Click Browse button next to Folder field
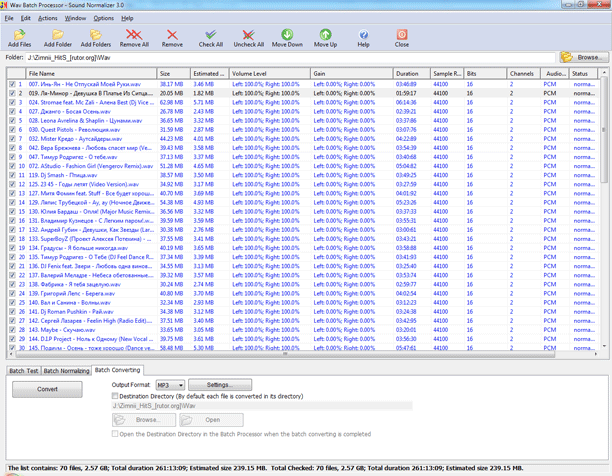Screen dimensions: 612x476 [x=584, y=57]
